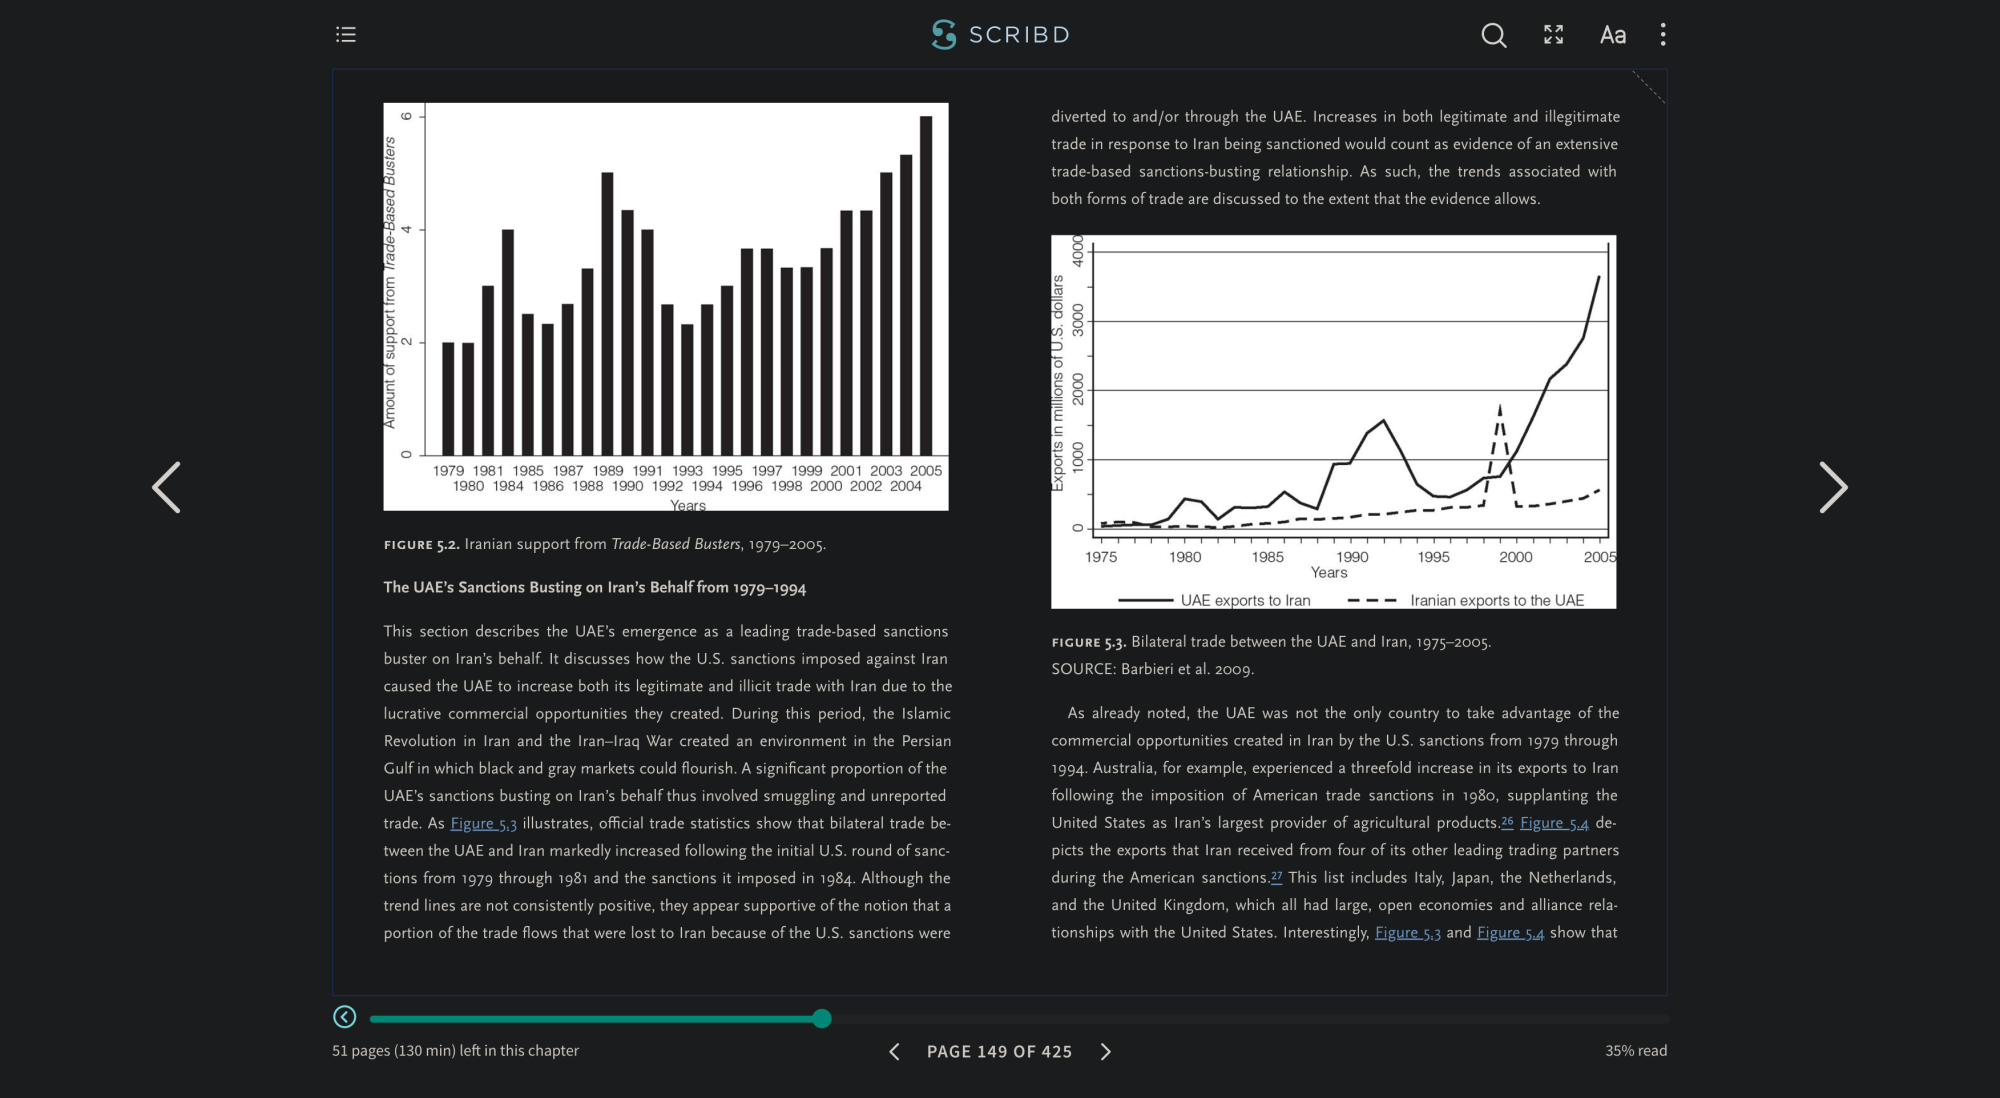
Task: Follow Figure 5.3 link in the last line
Action: pyautogui.click(x=1408, y=933)
